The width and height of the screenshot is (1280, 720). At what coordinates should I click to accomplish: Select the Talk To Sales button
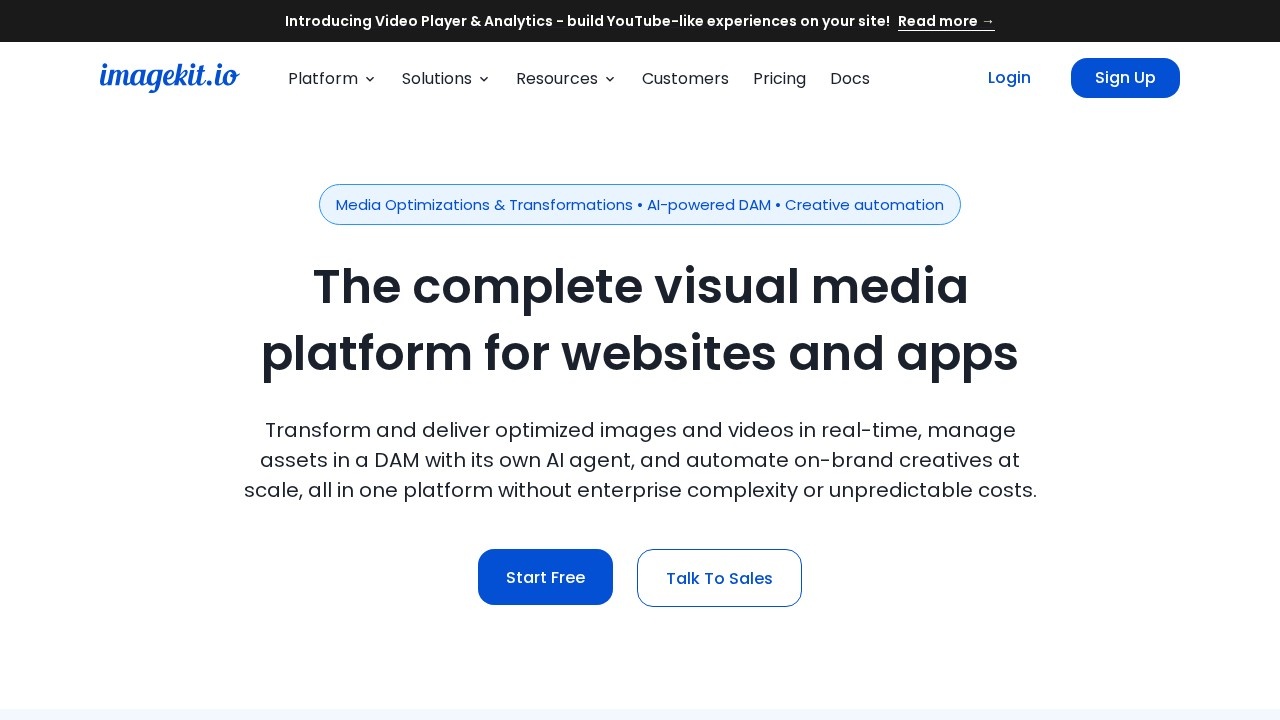719,578
